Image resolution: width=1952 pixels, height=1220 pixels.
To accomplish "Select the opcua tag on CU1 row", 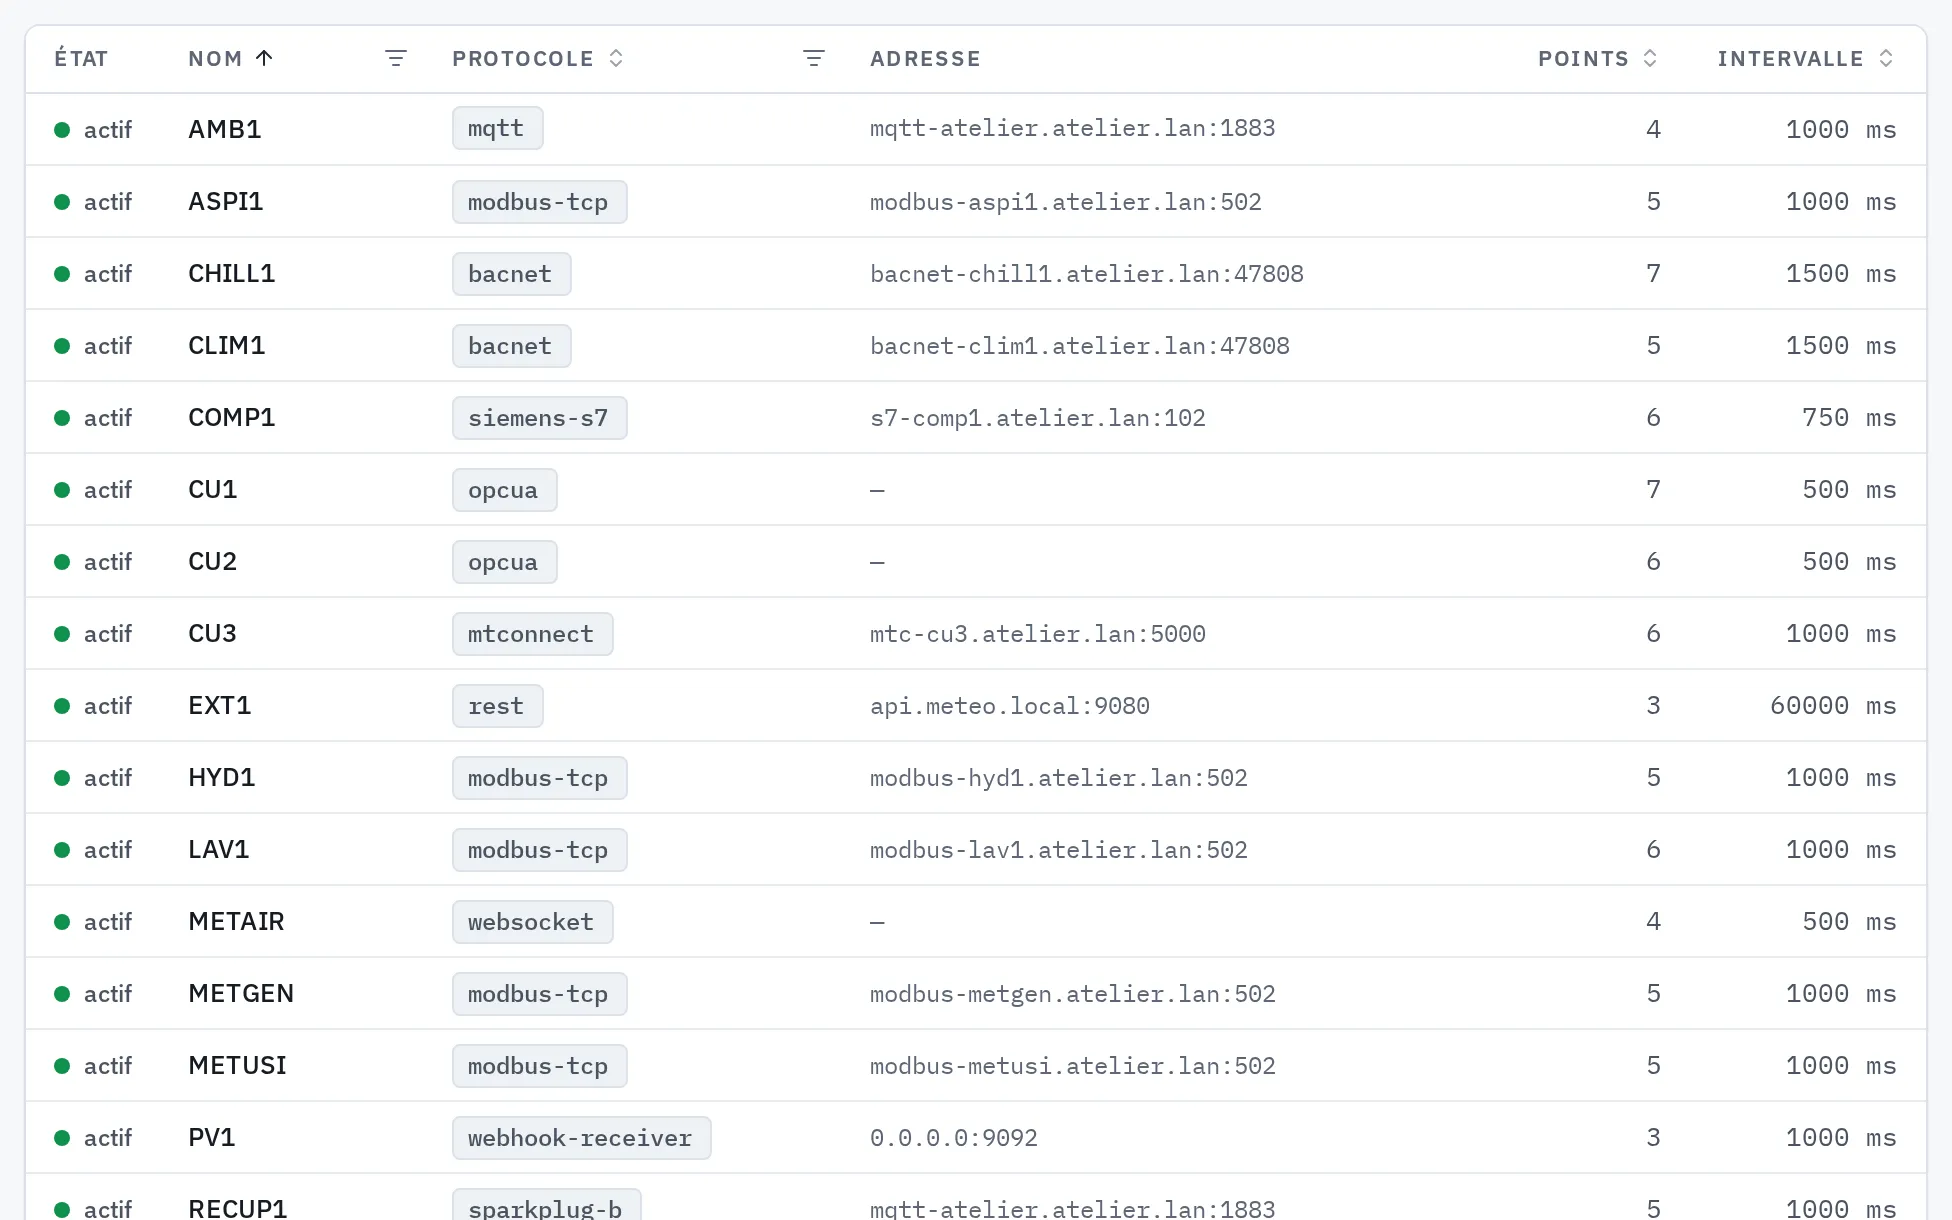I will (504, 490).
